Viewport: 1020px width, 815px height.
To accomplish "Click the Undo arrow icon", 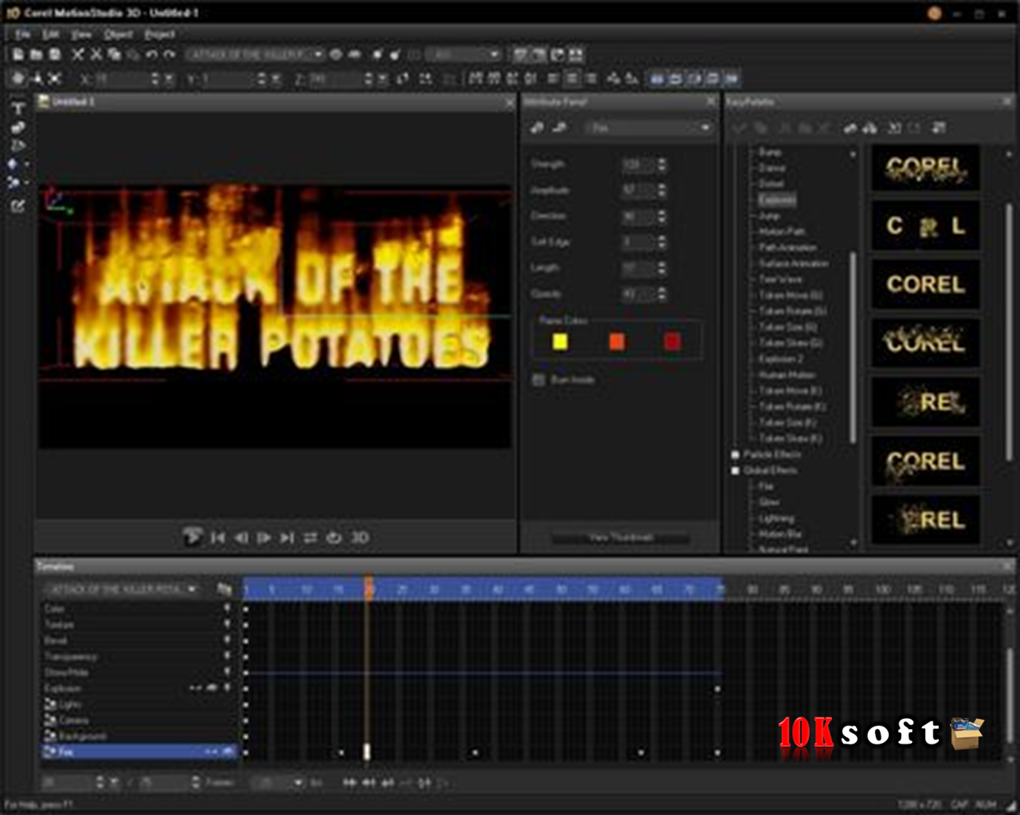I will (152, 55).
